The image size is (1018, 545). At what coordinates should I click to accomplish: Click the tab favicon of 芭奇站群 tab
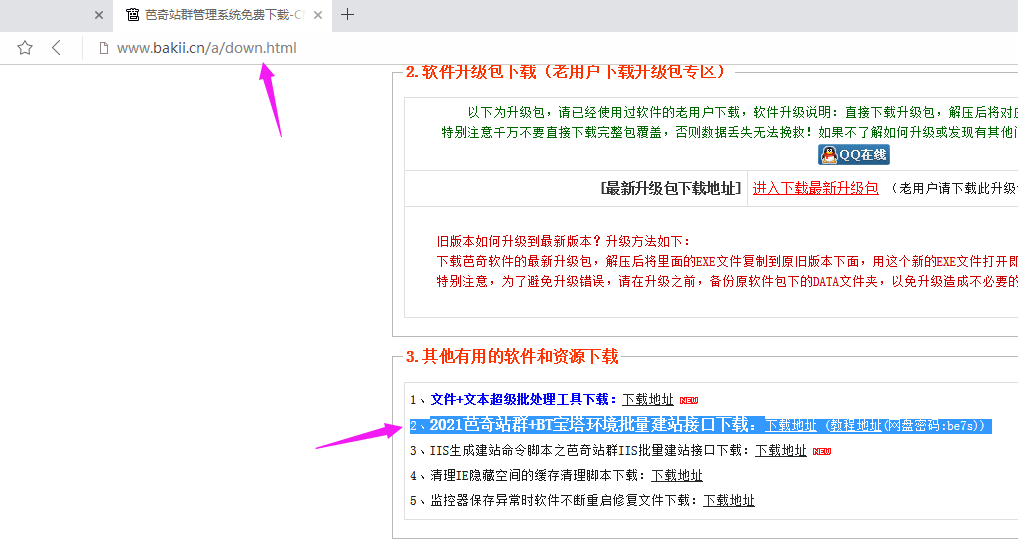(x=132, y=15)
